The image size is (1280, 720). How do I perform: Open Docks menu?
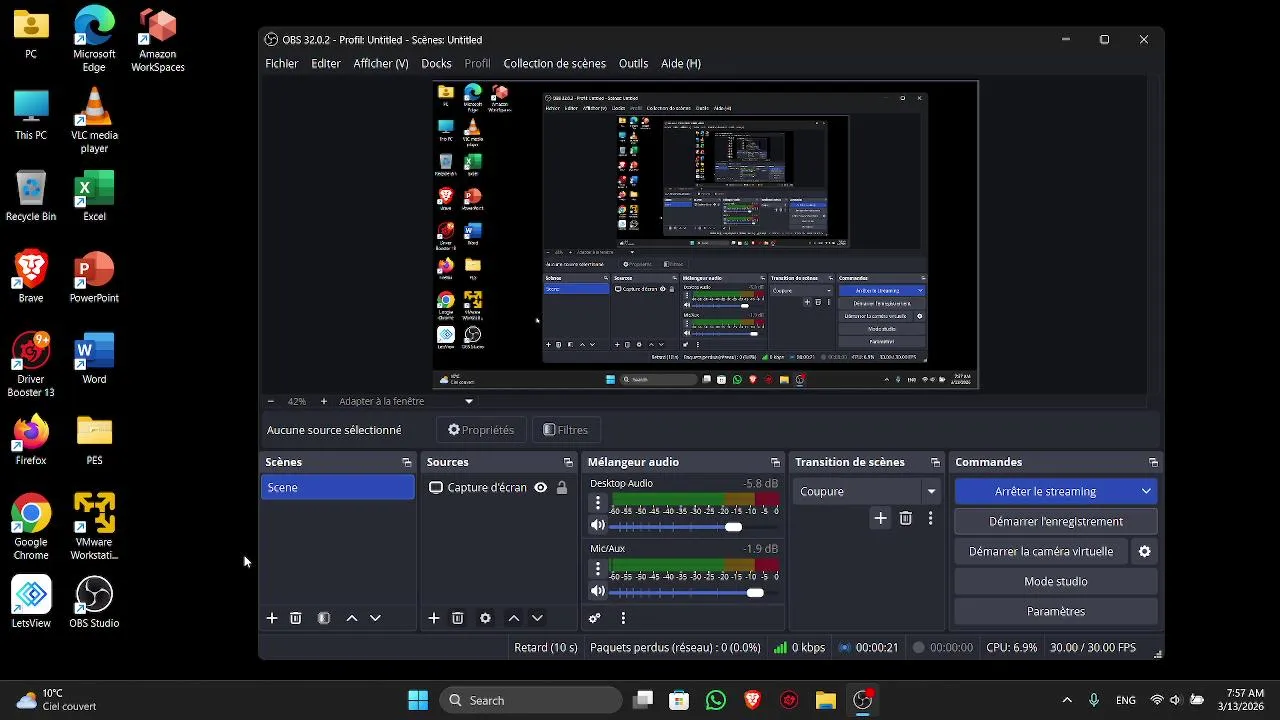click(436, 63)
